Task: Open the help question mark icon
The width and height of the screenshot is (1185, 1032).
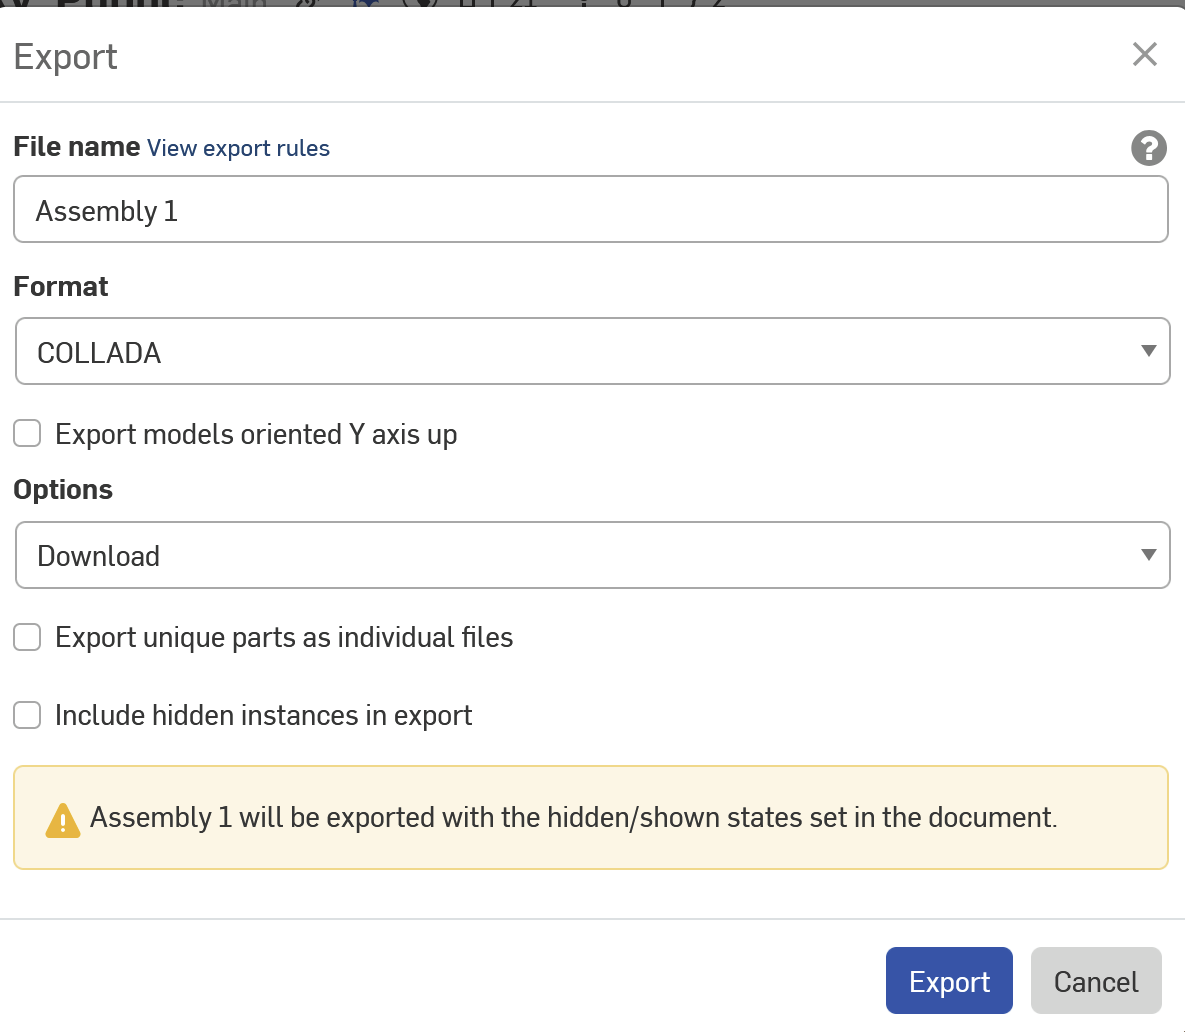Action: (1148, 148)
